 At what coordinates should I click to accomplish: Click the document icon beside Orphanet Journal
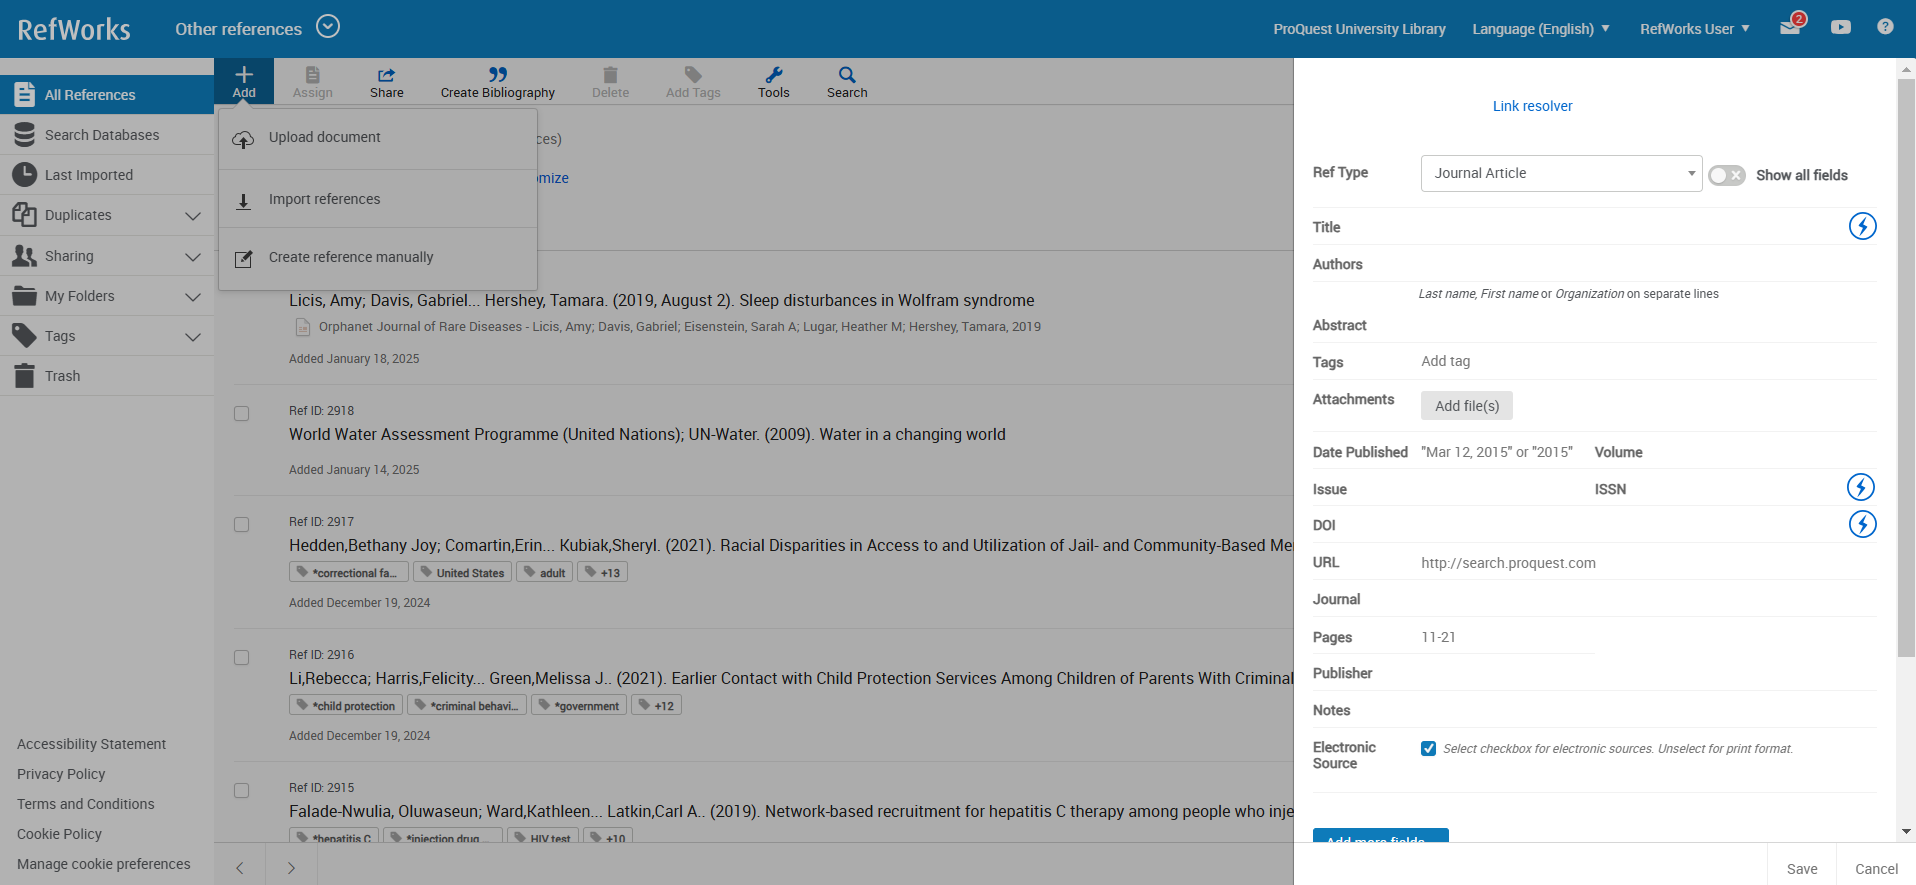[302, 327]
